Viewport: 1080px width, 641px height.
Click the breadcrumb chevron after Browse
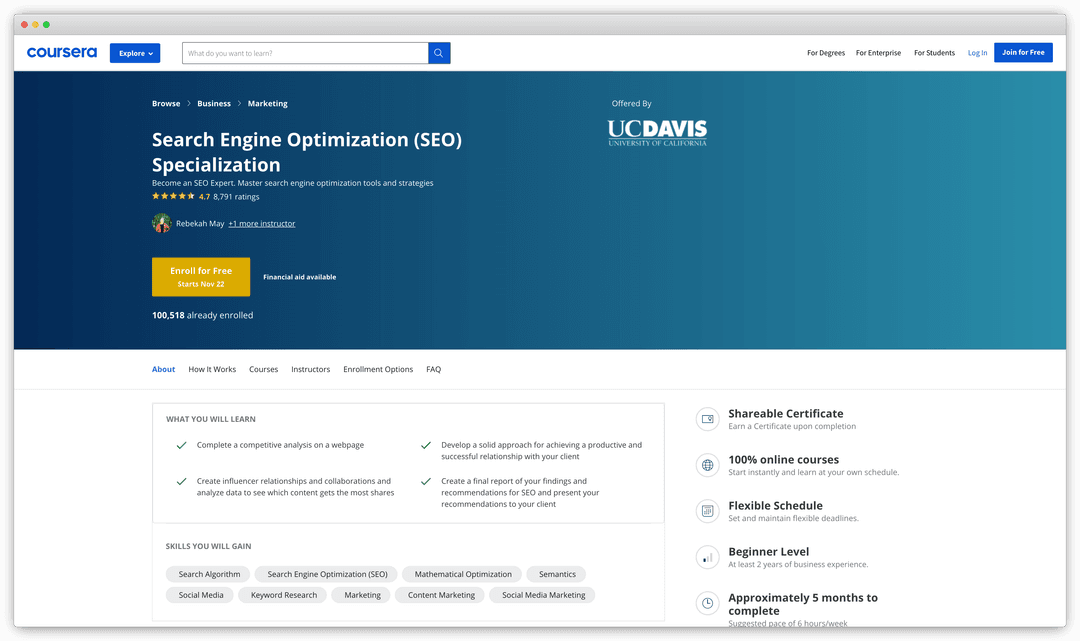coord(189,103)
